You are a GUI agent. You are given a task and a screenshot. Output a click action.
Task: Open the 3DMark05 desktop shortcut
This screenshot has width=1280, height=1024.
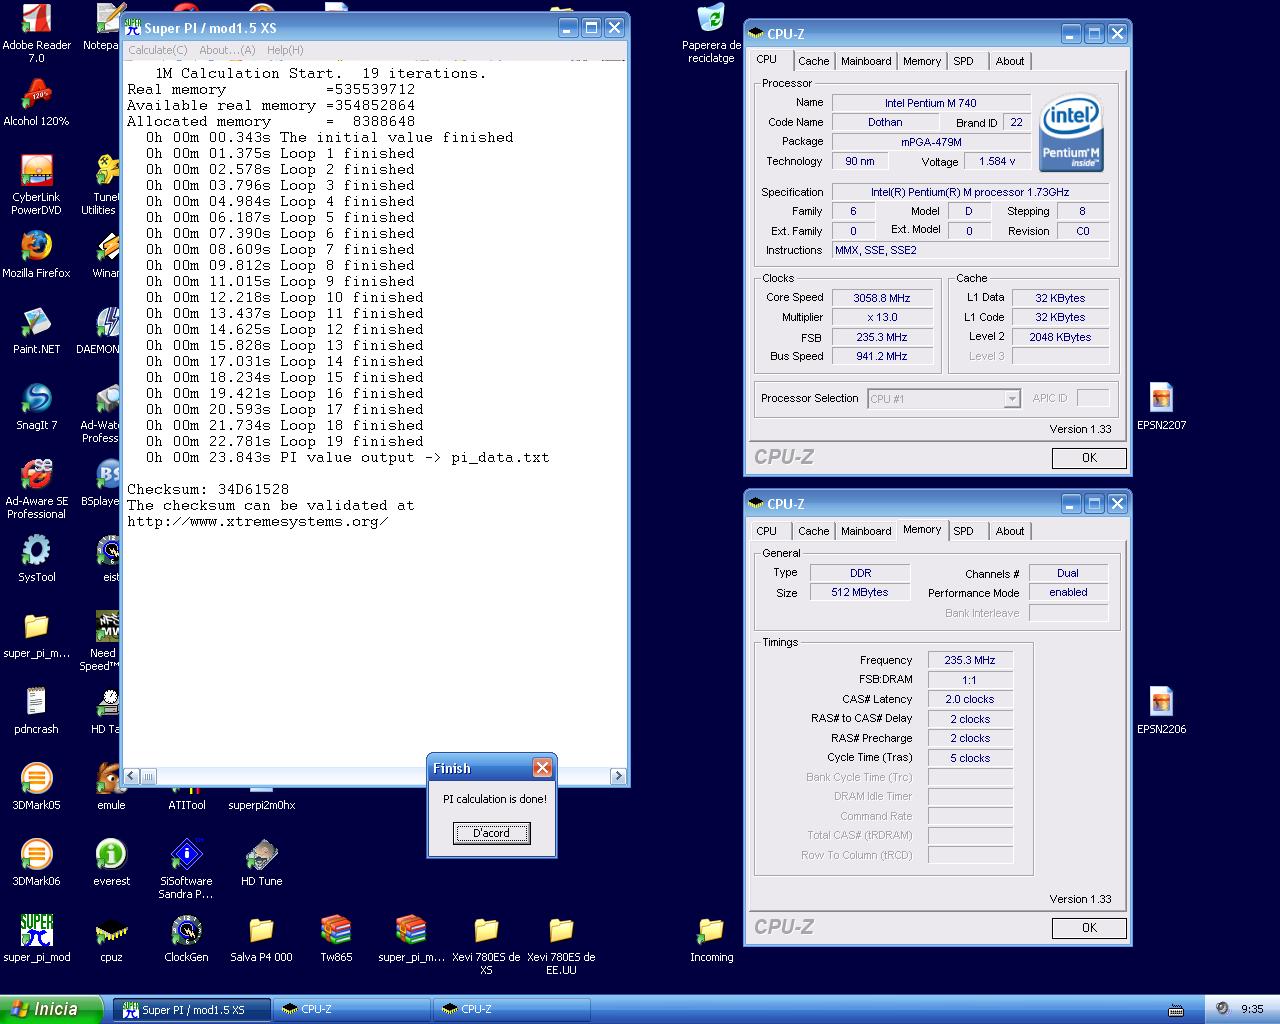click(x=36, y=779)
